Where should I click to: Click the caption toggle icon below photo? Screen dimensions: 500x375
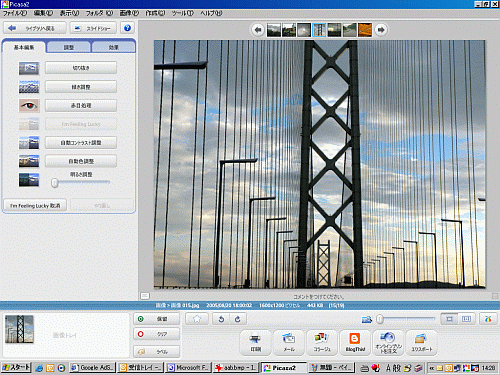pos(145,296)
